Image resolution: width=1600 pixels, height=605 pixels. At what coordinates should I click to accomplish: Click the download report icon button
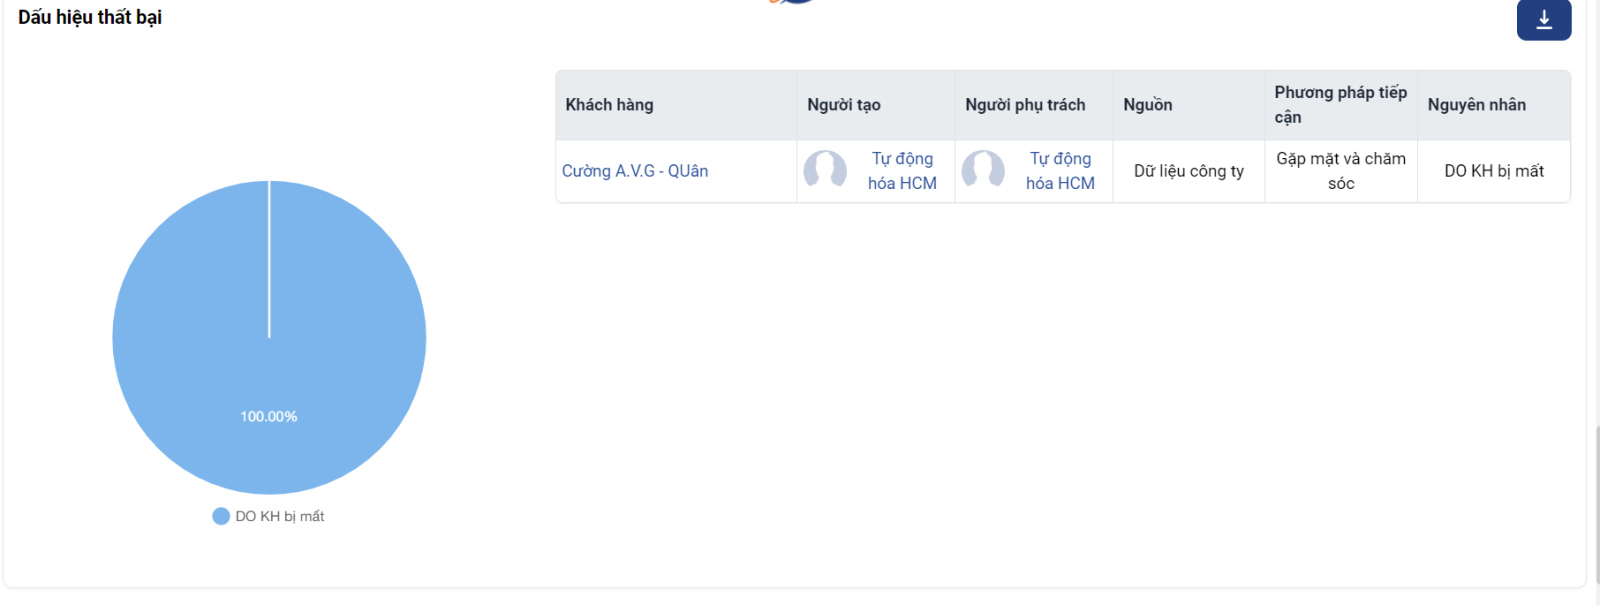1543,20
